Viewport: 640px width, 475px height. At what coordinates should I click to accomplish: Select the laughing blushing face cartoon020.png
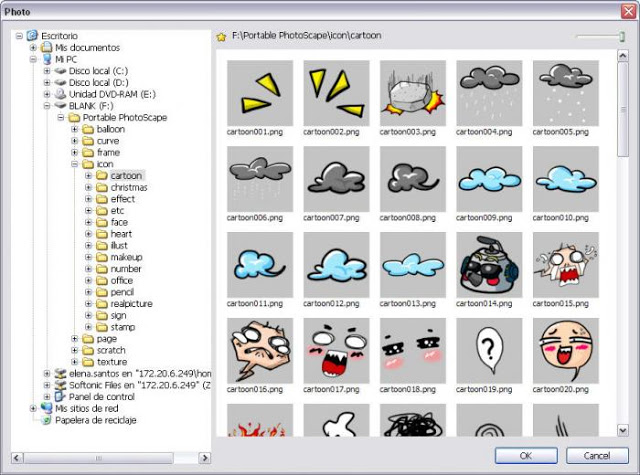pos(566,351)
